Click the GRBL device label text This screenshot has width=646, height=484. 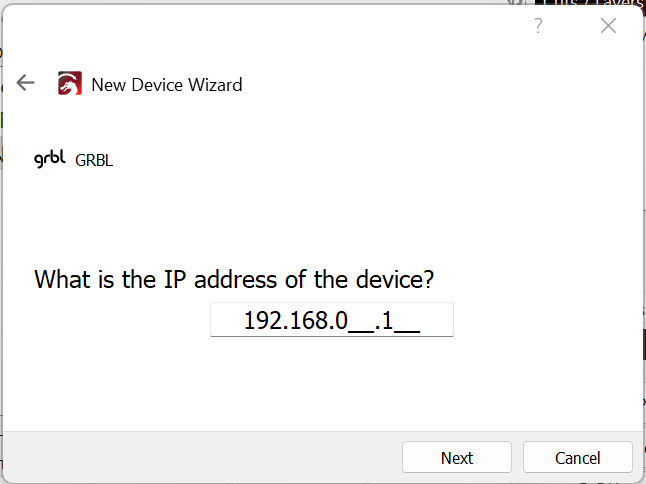coord(94,160)
